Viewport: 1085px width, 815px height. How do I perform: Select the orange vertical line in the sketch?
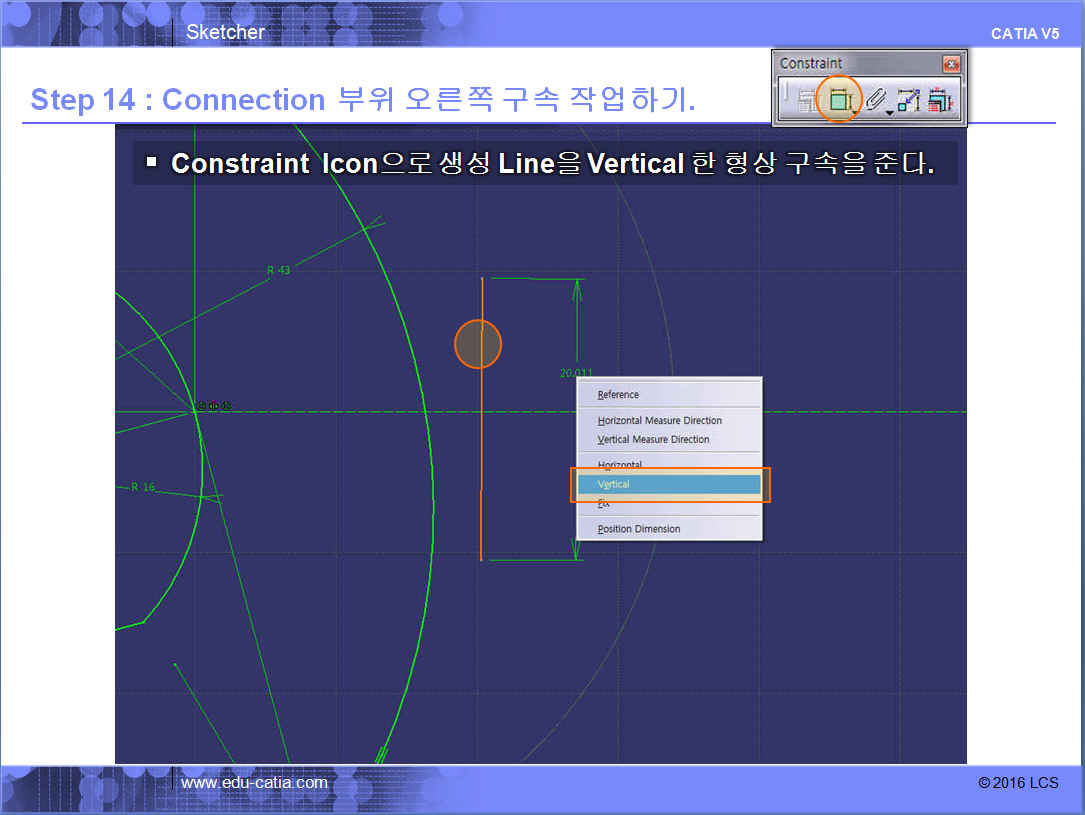tap(482, 450)
